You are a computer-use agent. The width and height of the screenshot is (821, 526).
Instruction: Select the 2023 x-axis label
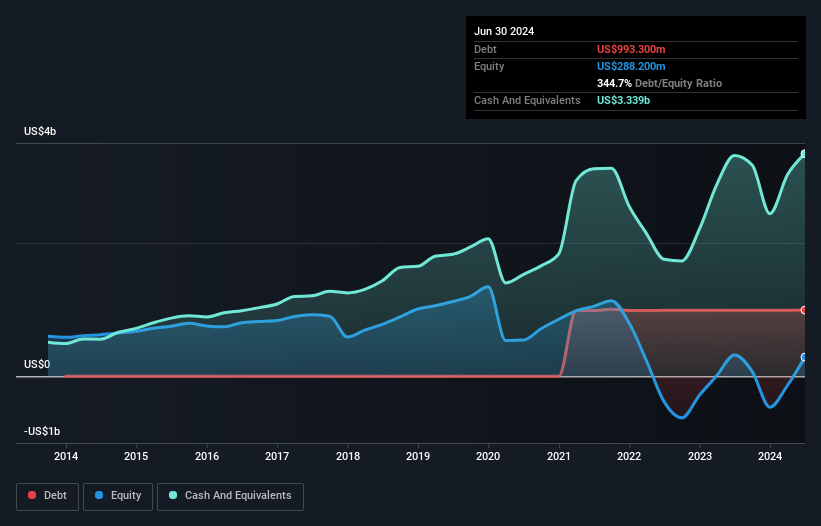pos(700,456)
